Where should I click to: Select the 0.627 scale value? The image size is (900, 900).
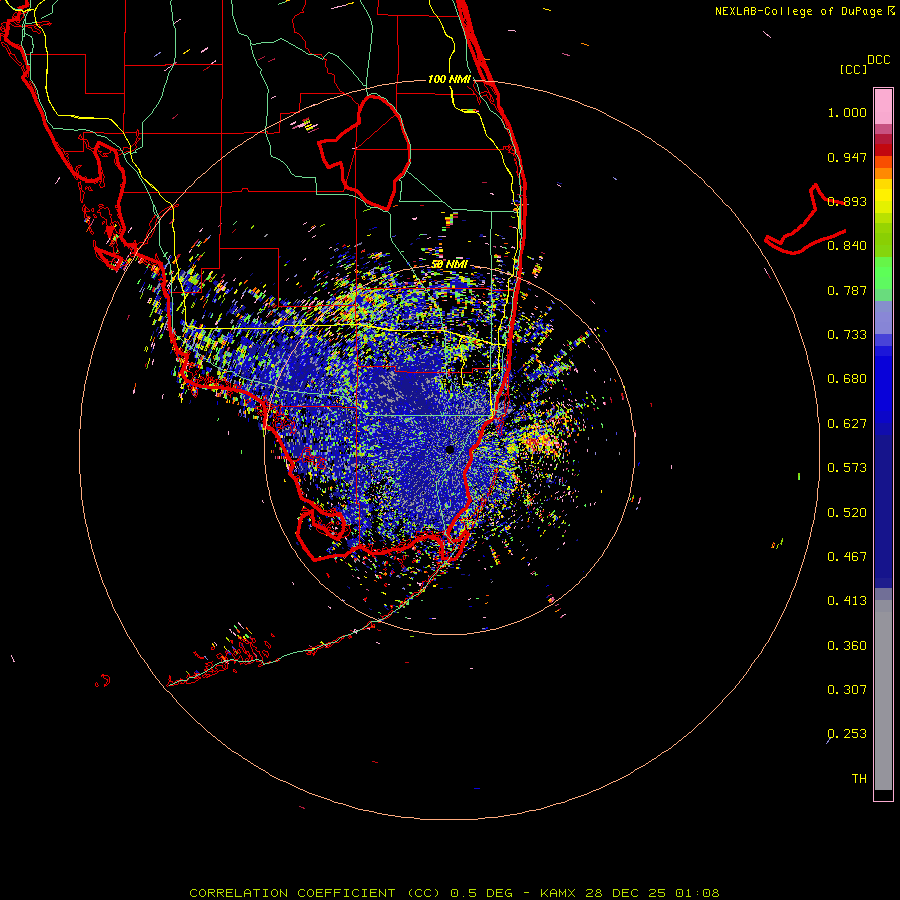click(x=847, y=424)
